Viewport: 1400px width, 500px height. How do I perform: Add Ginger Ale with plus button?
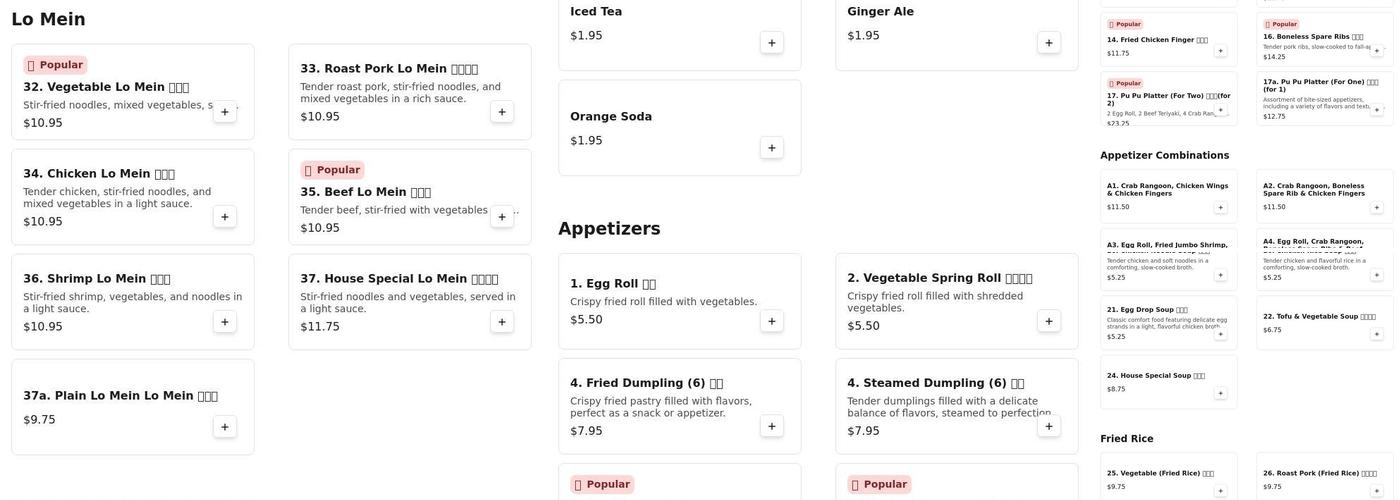(1049, 43)
